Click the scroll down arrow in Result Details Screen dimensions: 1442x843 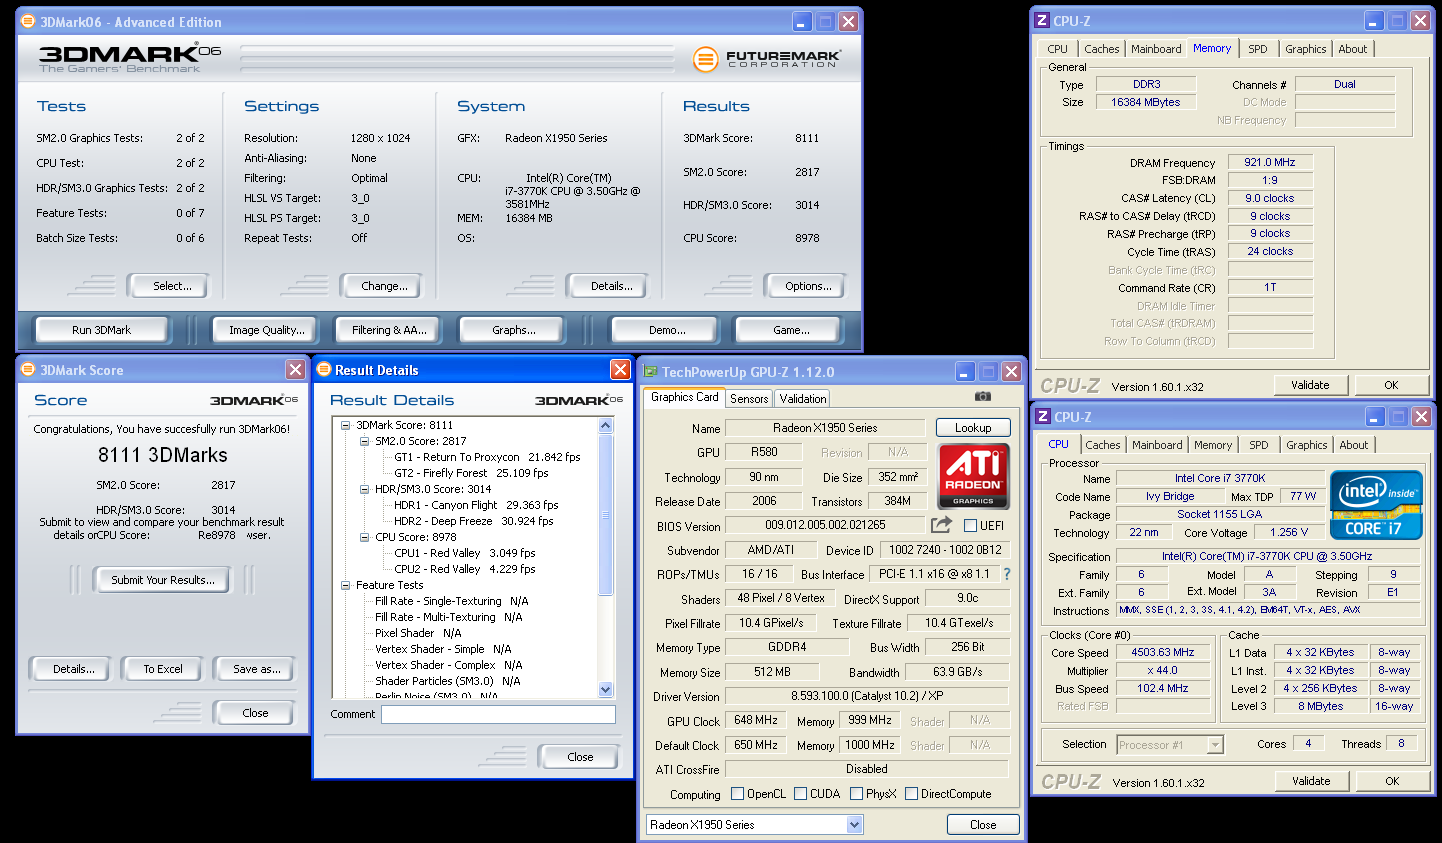tap(605, 689)
